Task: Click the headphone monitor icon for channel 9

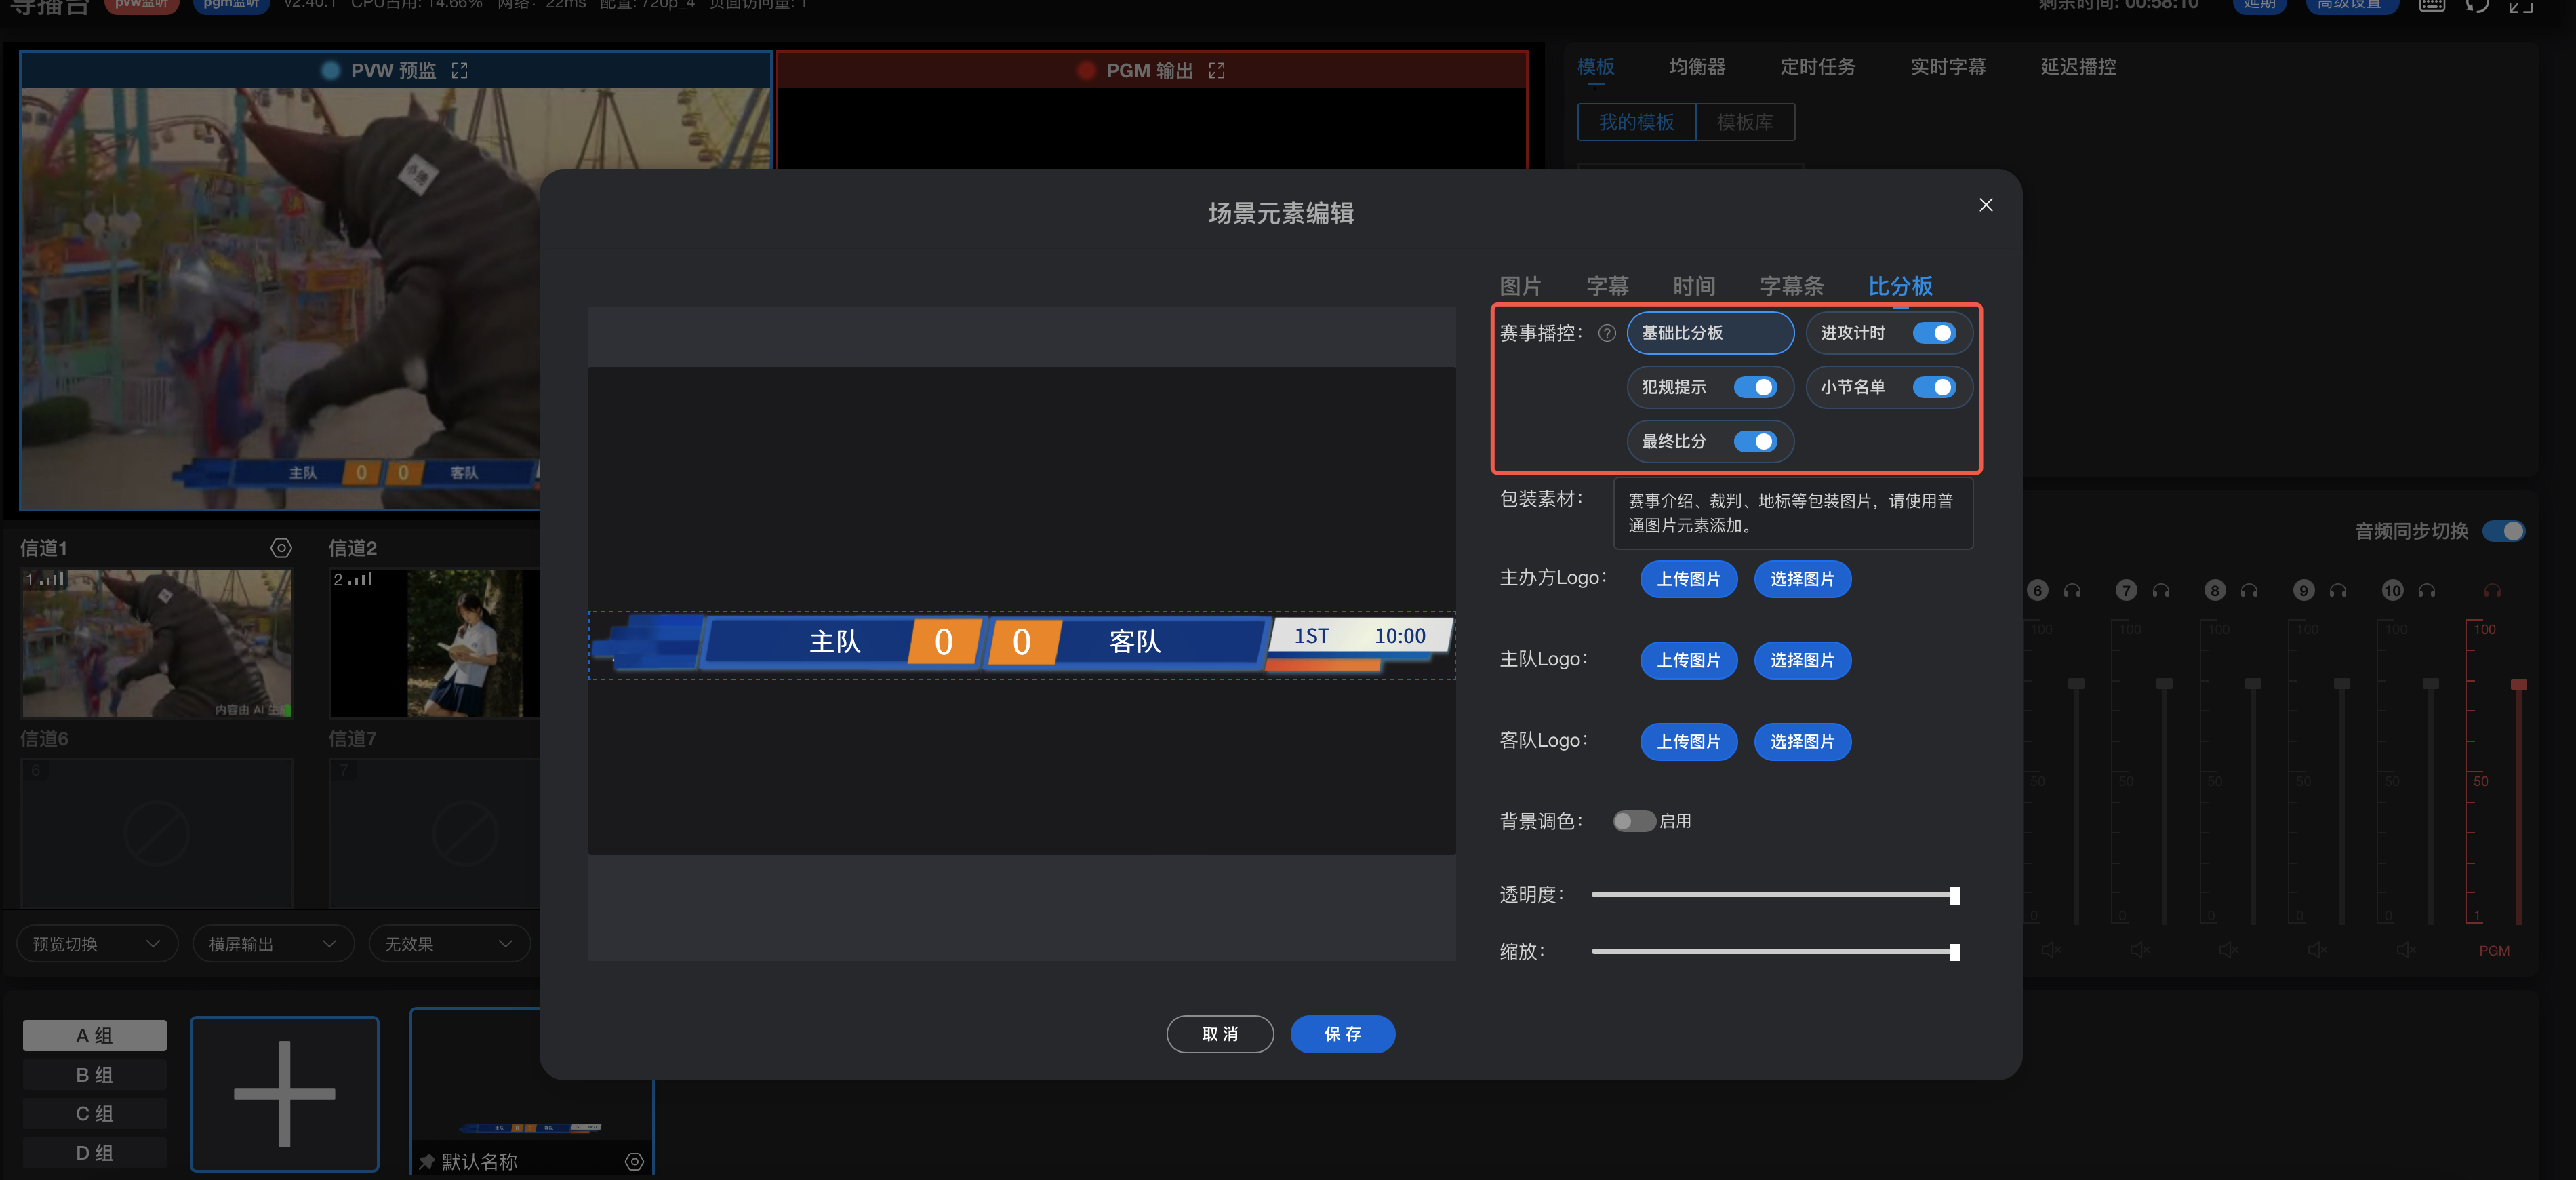Action: (2338, 591)
